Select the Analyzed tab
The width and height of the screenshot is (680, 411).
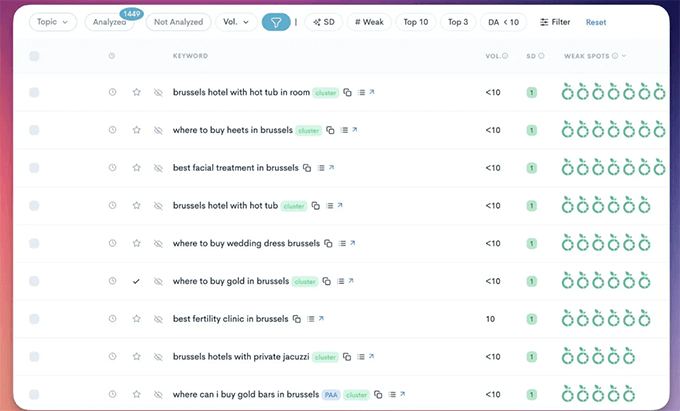[109, 22]
